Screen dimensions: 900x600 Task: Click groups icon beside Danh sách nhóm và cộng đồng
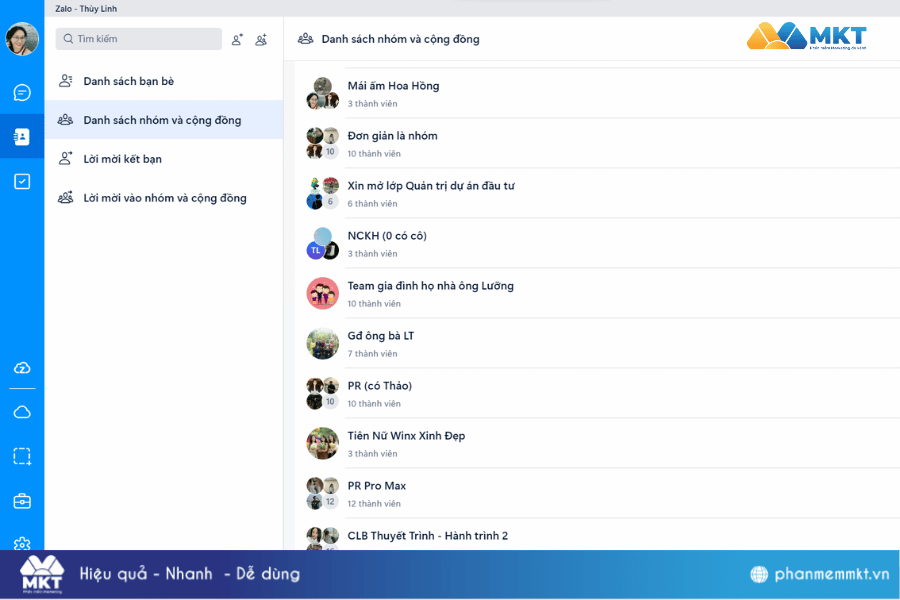click(x=65, y=120)
